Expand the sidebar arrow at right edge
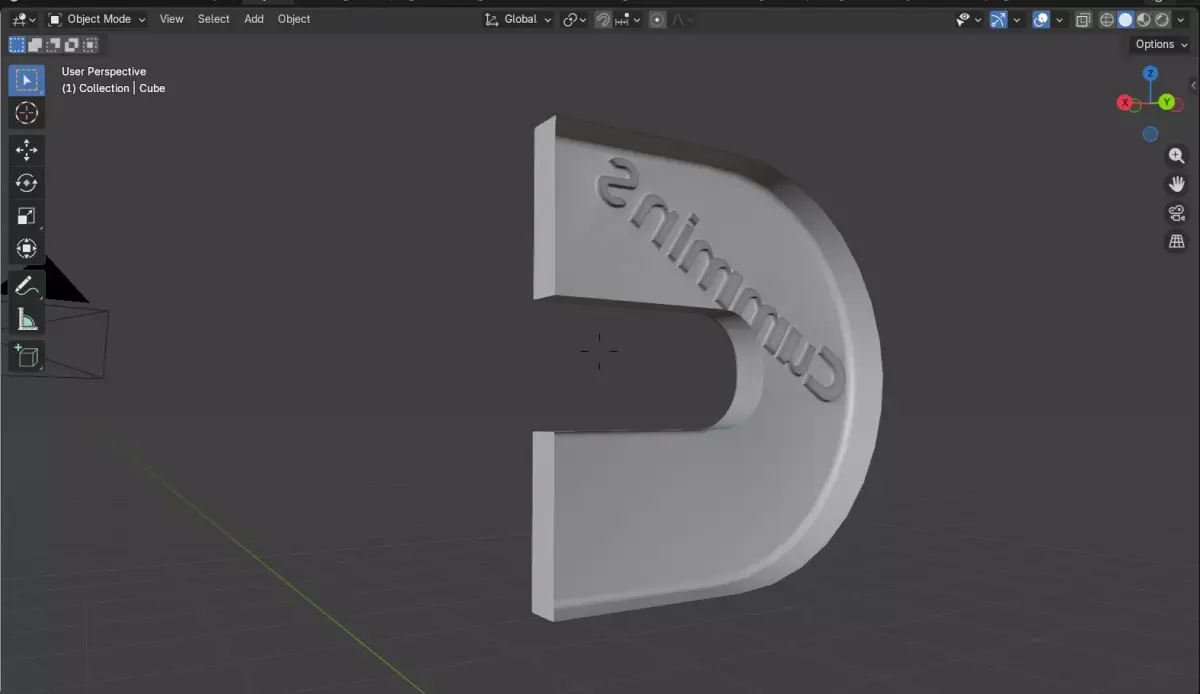This screenshot has width=1200, height=694. point(1194,86)
